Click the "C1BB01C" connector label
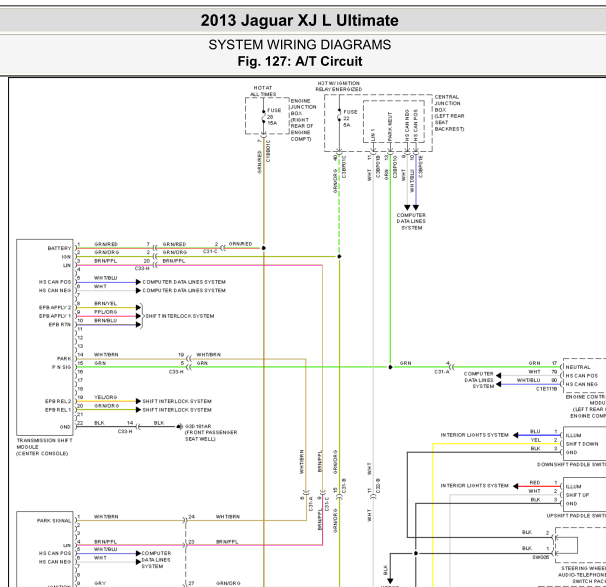The image size is (606, 587). point(268,151)
